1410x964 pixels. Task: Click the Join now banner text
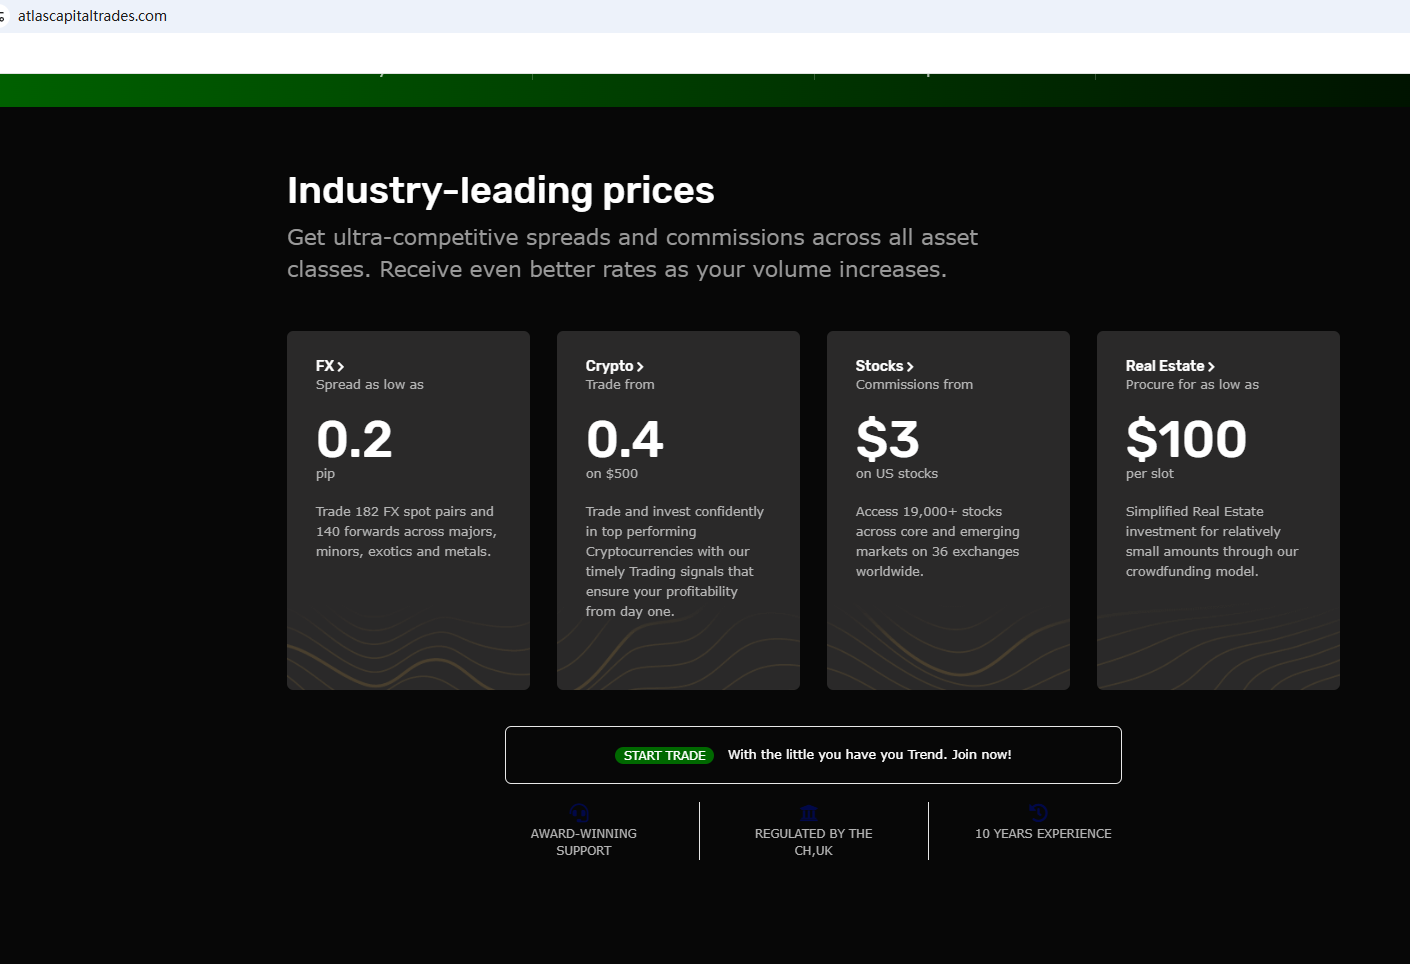coord(869,755)
